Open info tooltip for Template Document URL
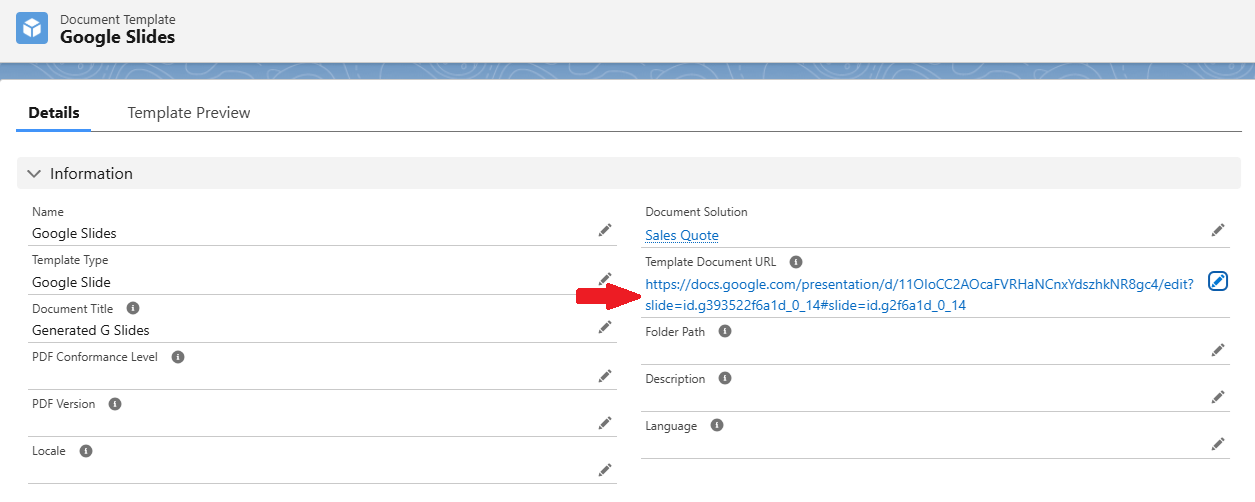This screenshot has height=502, width=1255. coord(796,262)
